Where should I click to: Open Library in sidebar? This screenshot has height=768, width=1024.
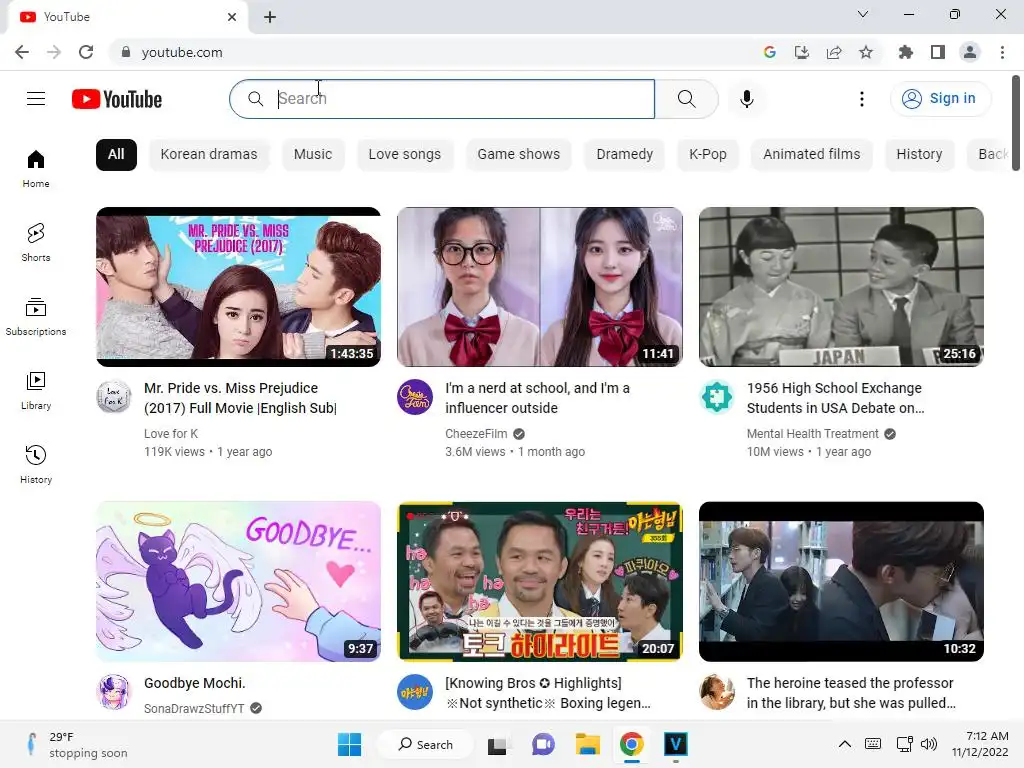[36, 391]
